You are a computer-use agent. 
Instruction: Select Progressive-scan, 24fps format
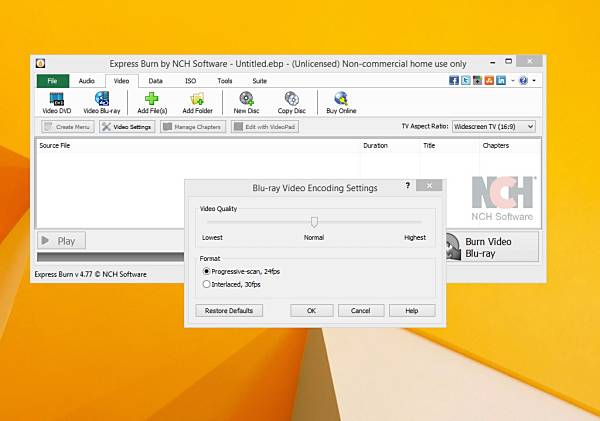click(x=241, y=271)
